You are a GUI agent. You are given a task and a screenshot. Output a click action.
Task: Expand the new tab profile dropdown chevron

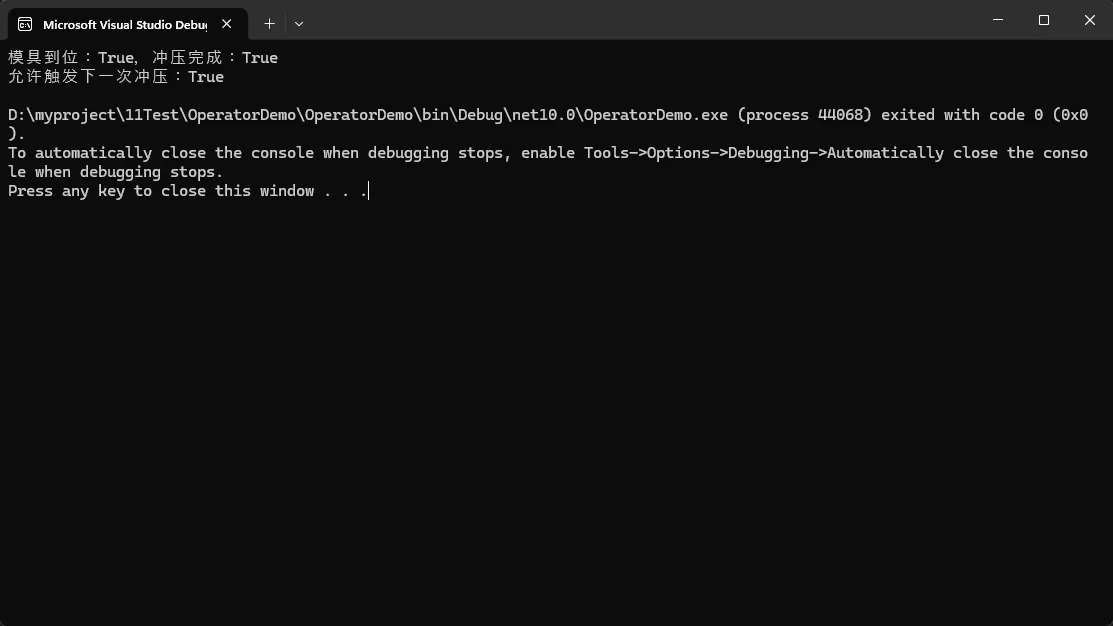coord(299,24)
